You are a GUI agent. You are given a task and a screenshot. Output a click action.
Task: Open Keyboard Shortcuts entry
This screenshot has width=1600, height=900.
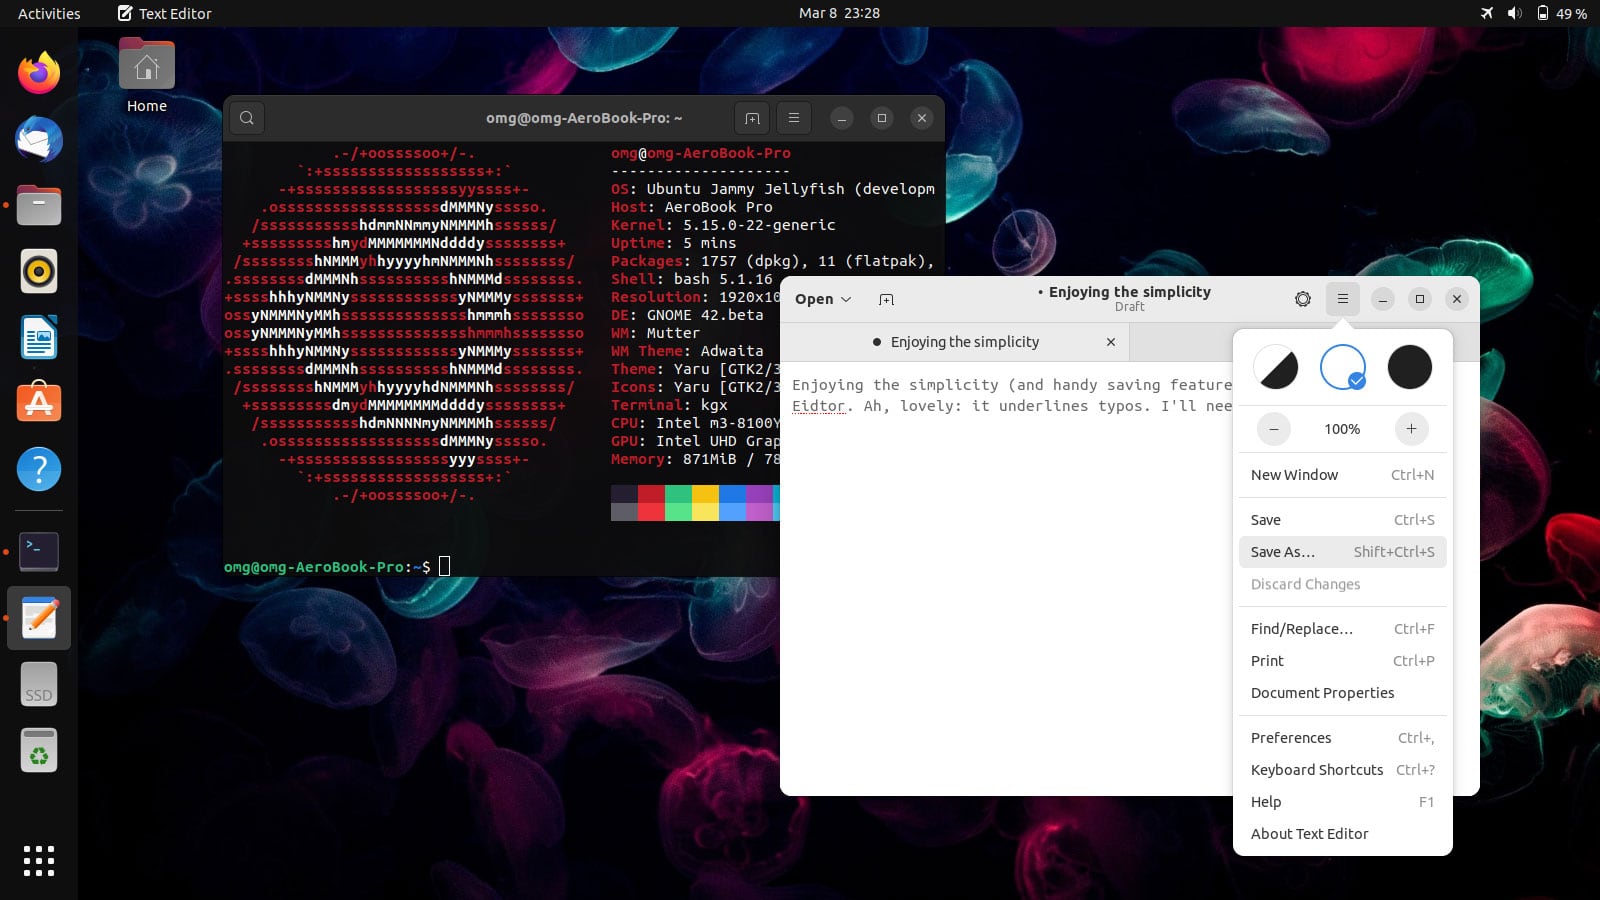point(1342,770)
